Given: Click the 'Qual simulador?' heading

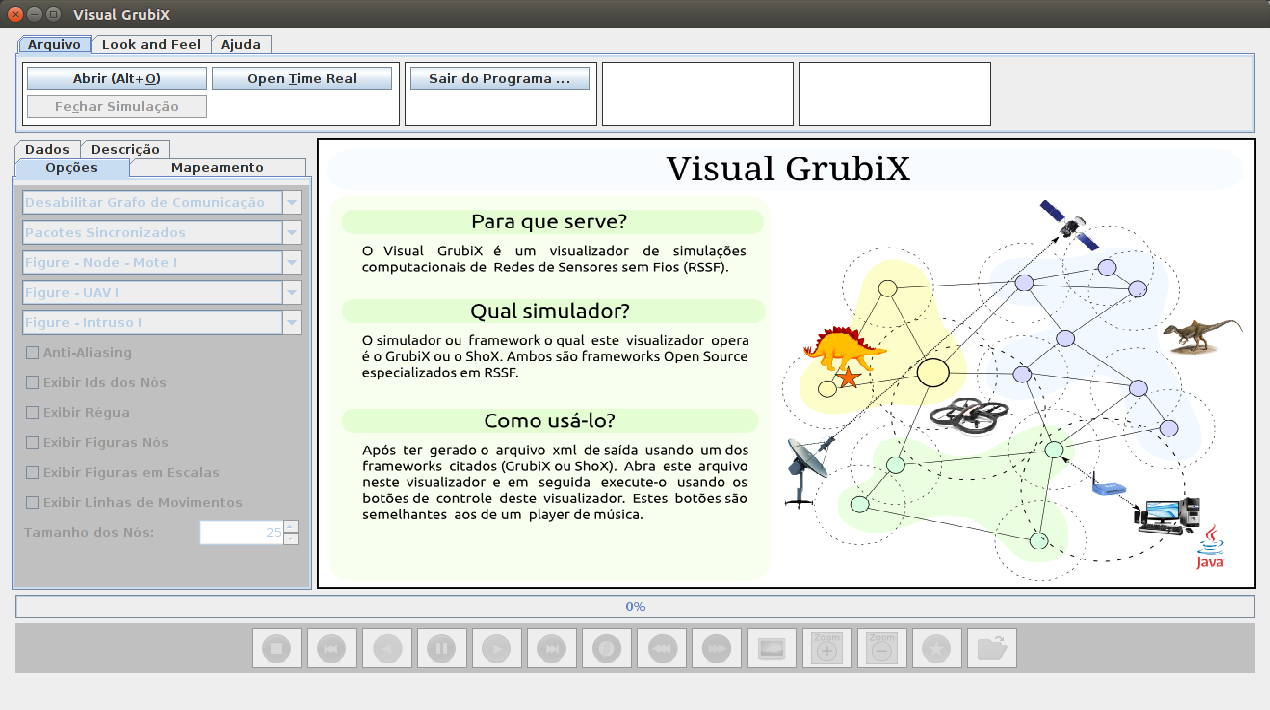Looking at the screenshot, I should click(x=553, y=310).
